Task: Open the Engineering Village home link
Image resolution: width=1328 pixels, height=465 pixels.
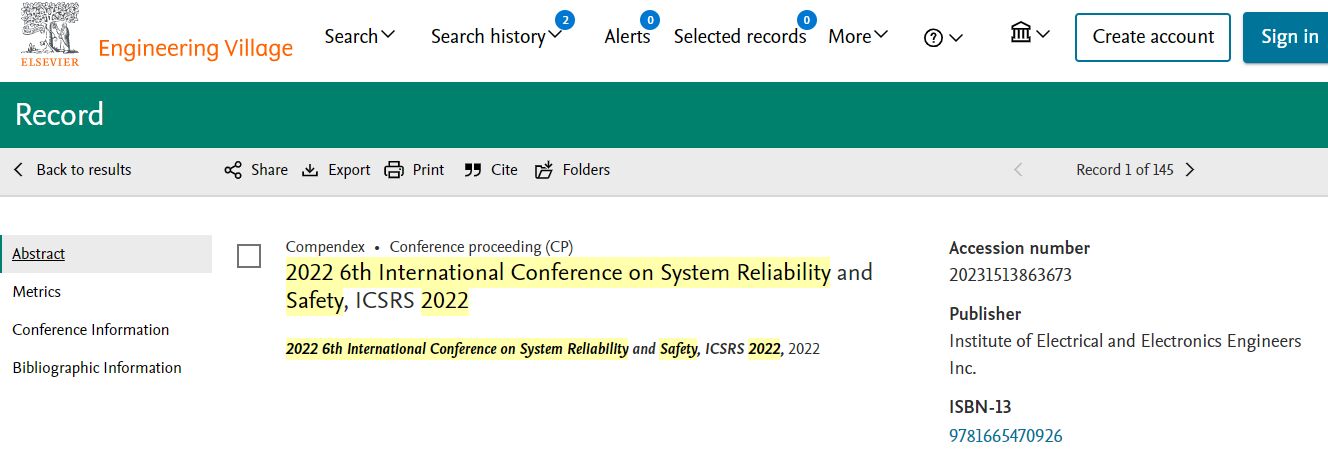Action: point(195,48)
